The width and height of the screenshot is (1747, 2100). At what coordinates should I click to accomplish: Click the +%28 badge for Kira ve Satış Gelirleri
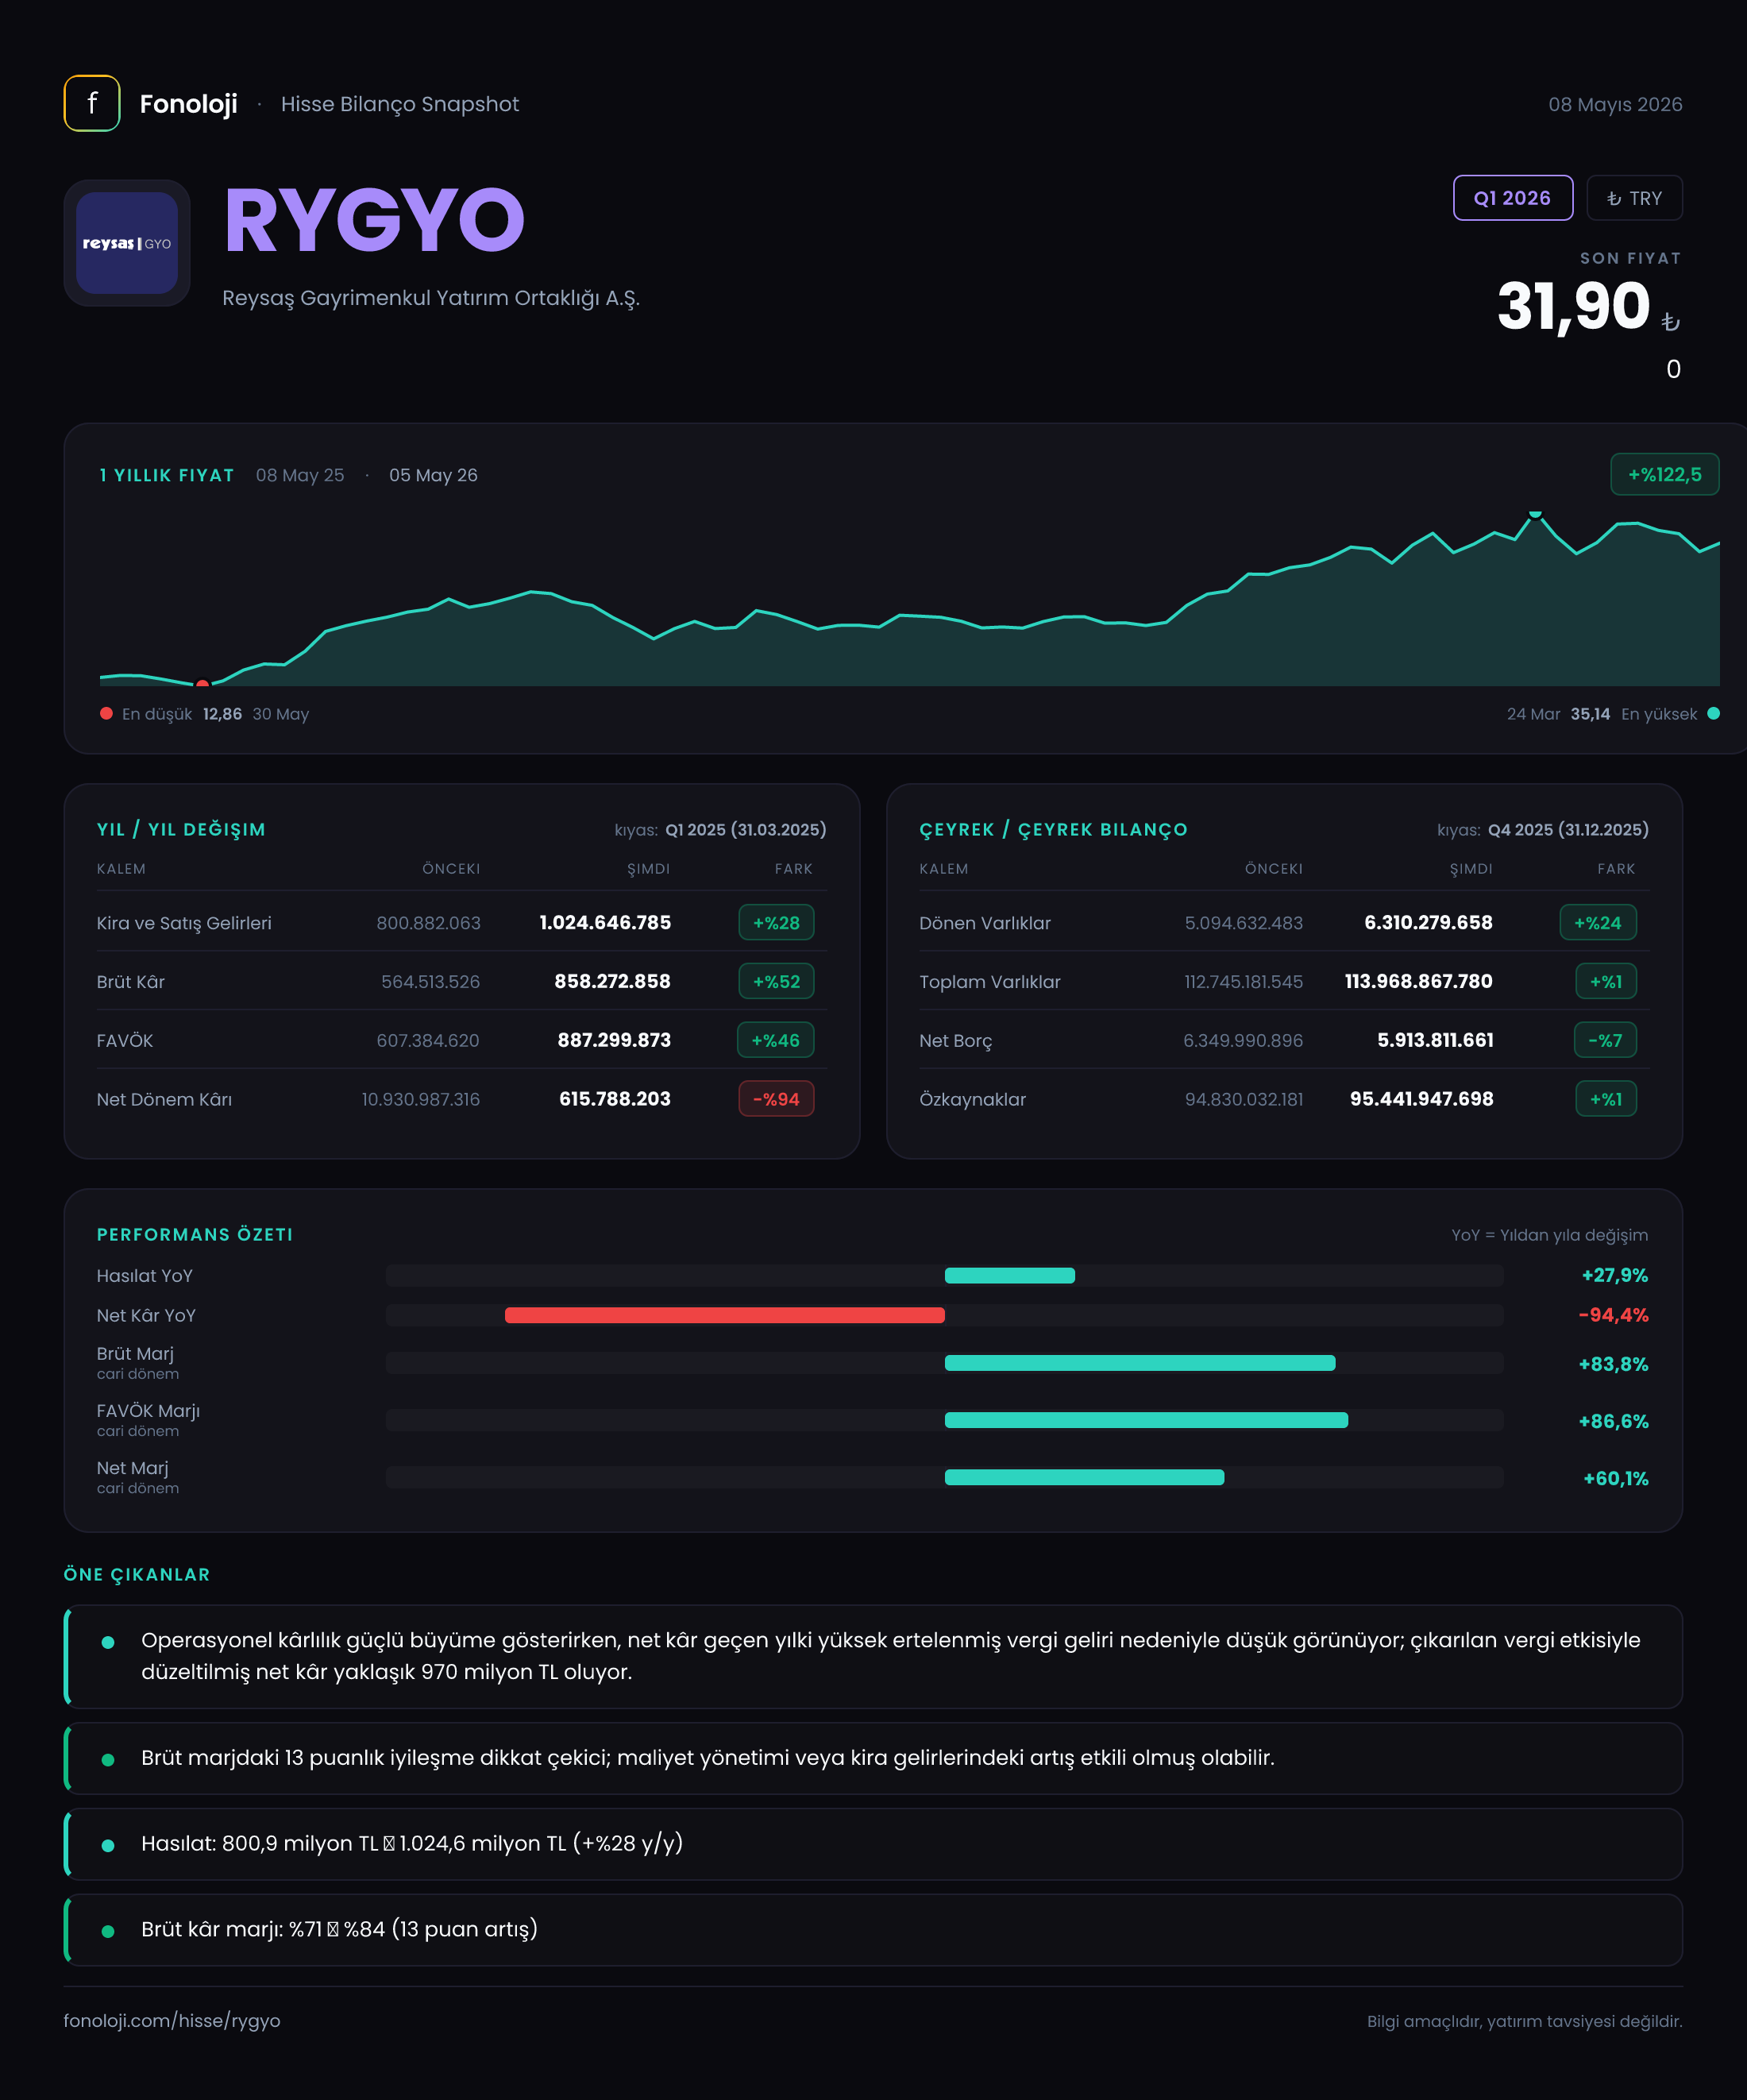776,922
